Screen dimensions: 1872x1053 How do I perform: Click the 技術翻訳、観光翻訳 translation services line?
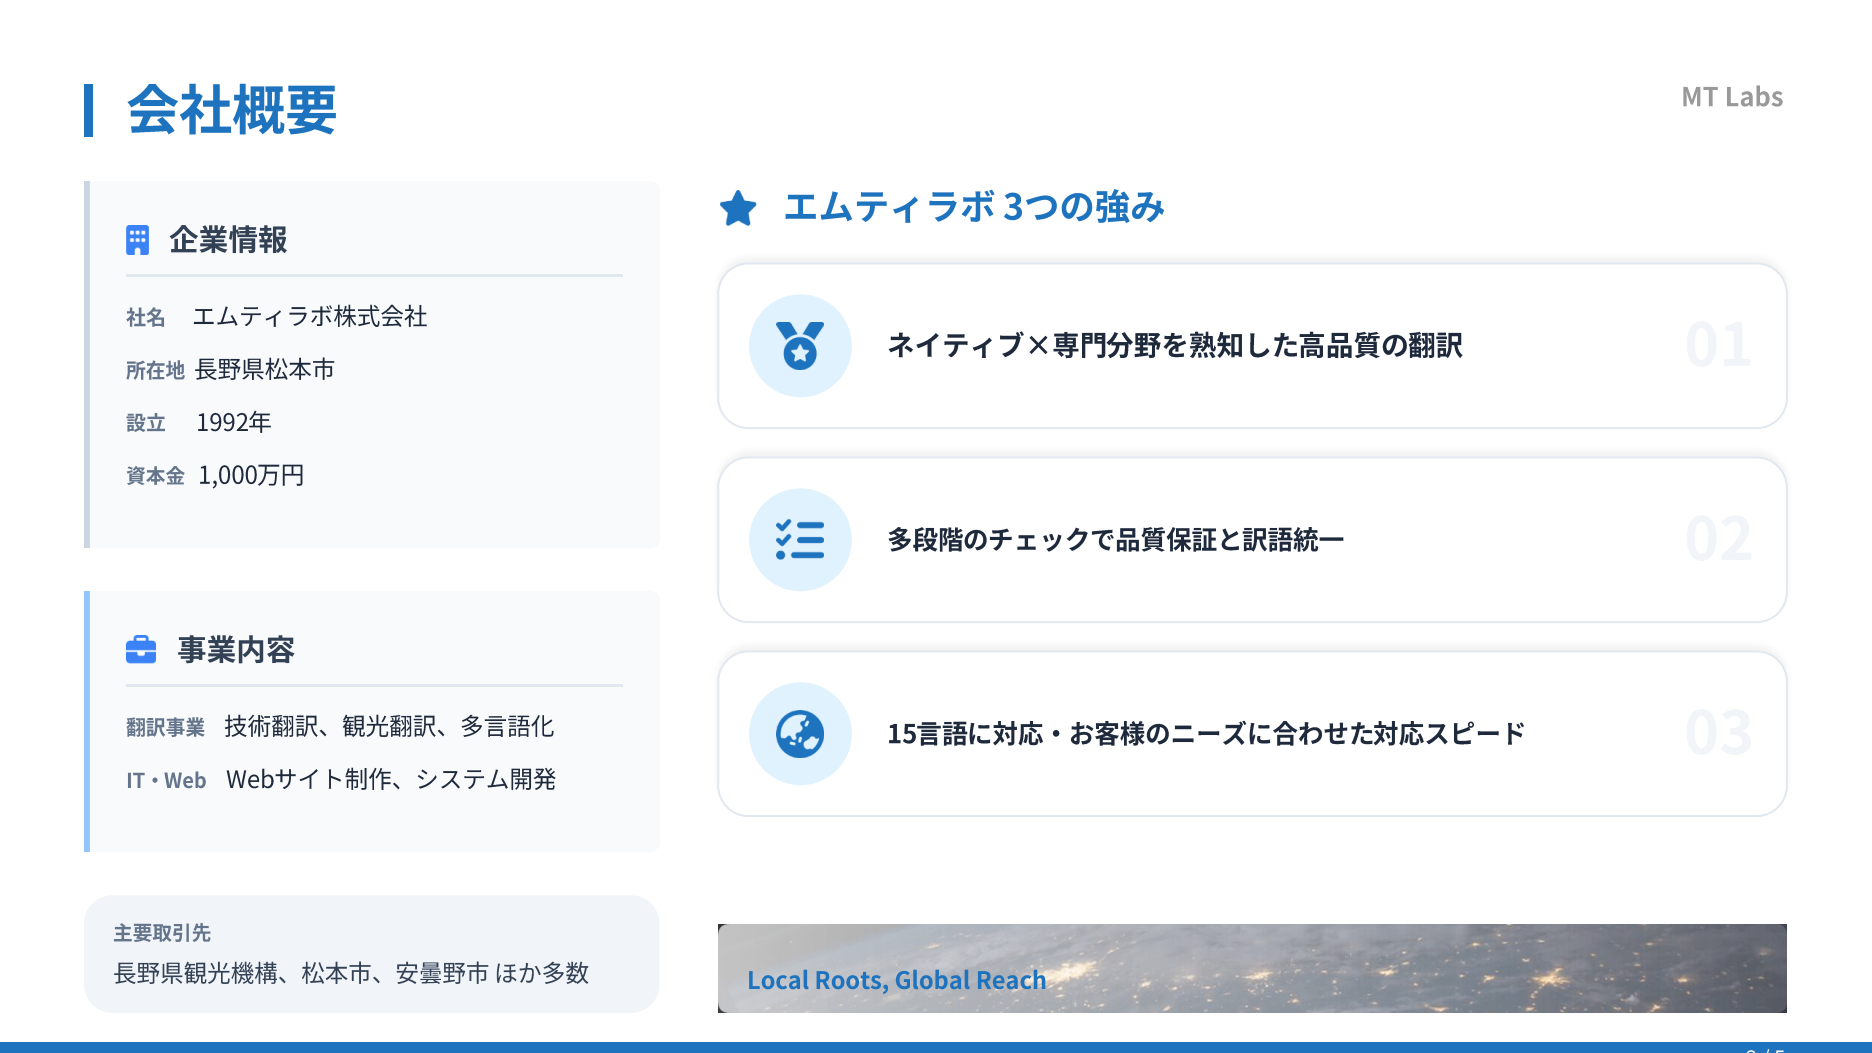click(x=389, y=727)
